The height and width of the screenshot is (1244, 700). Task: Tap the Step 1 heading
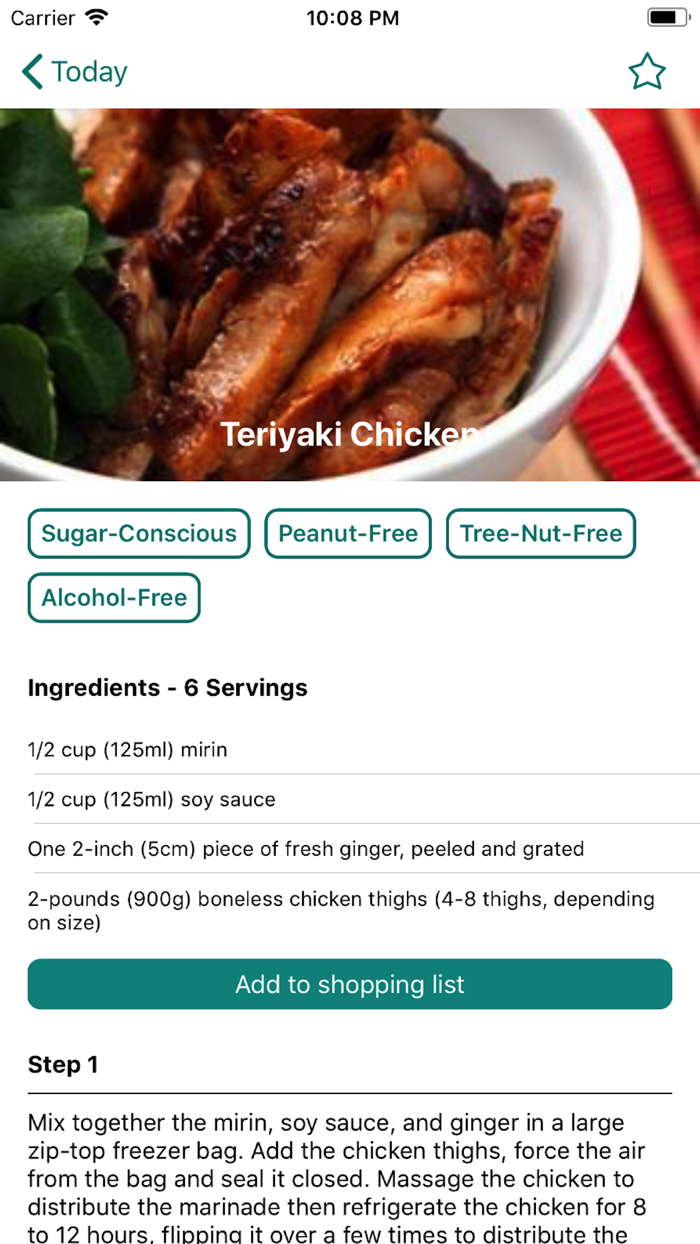point(63,1064)
